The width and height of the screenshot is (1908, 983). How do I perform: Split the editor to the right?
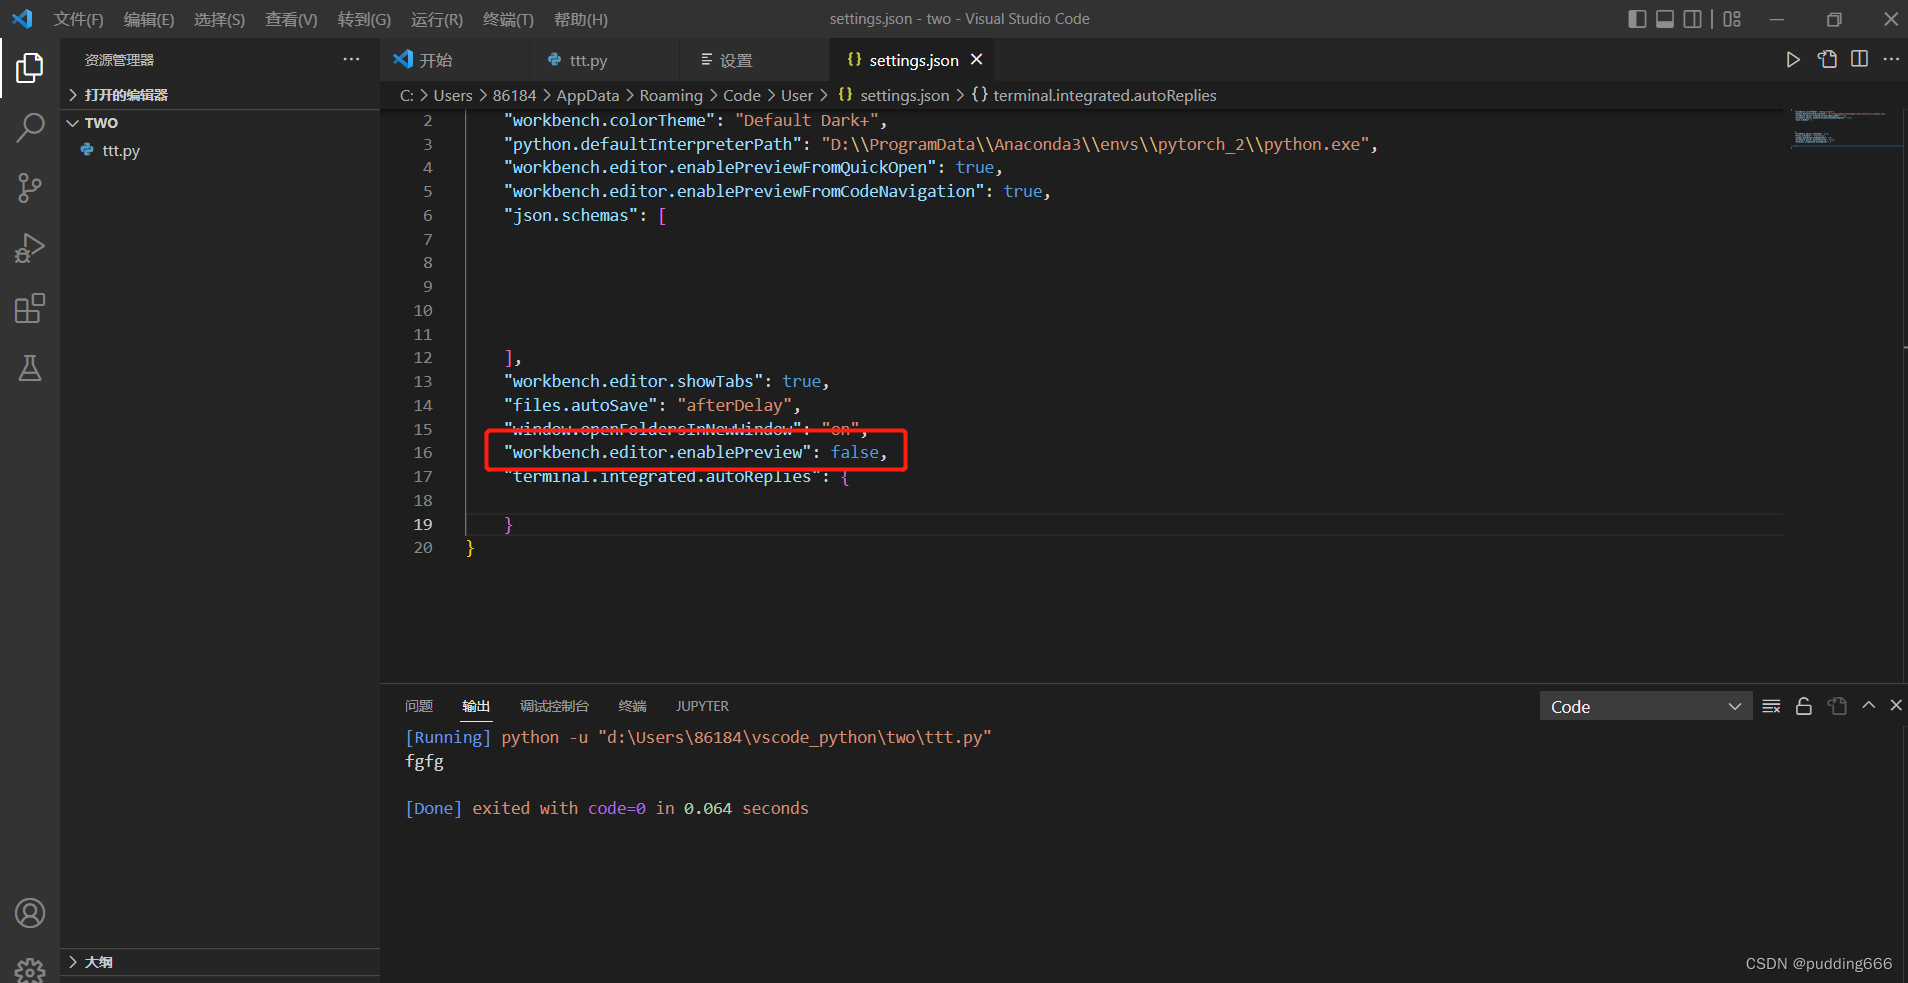(x=1859, y=60)
